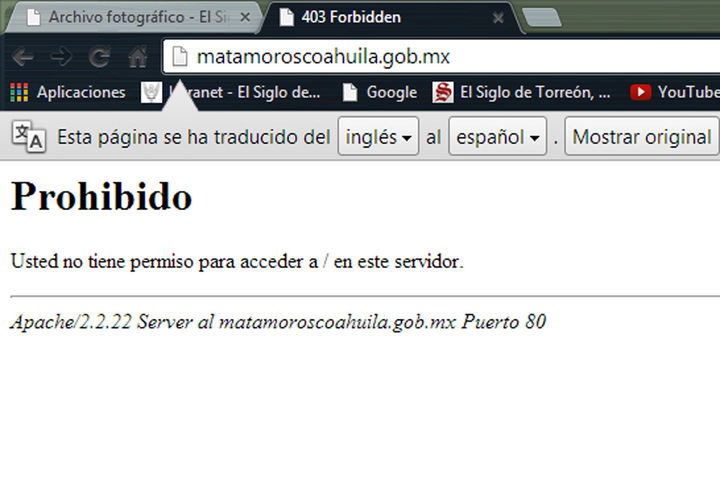Open the YouTube bookmark
Screen dimensions: 720x484
[675, 93]
